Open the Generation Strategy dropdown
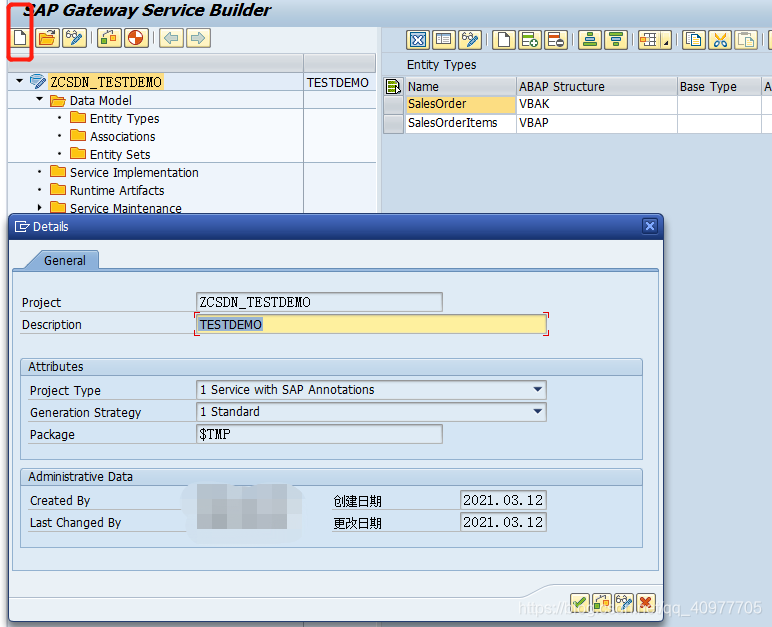 (x=538, y=411)
